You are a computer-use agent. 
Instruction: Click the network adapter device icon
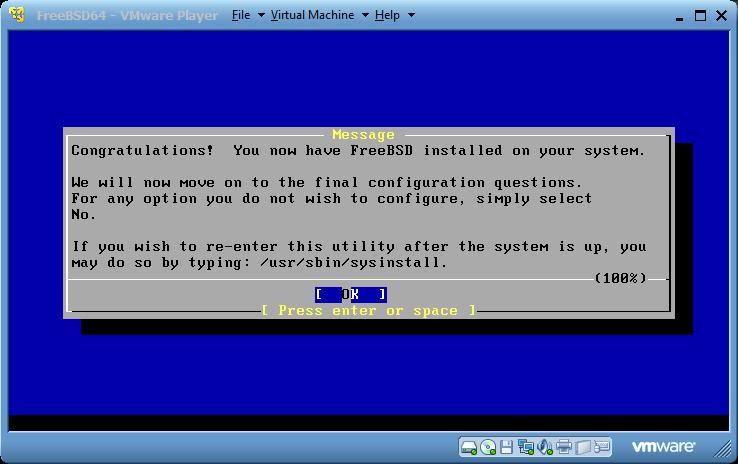[525, 447]
